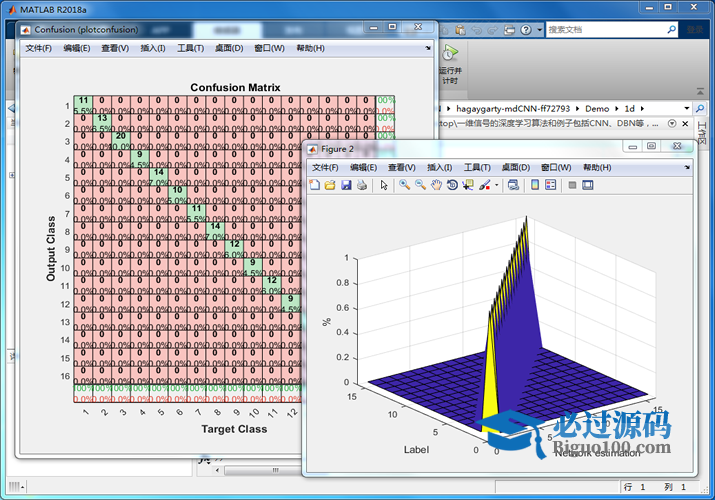This screenshot has width=715, height=500.
Task: Insert a legend using the toolbar icon
Action: pyautogui.click(x=551, y=185)
